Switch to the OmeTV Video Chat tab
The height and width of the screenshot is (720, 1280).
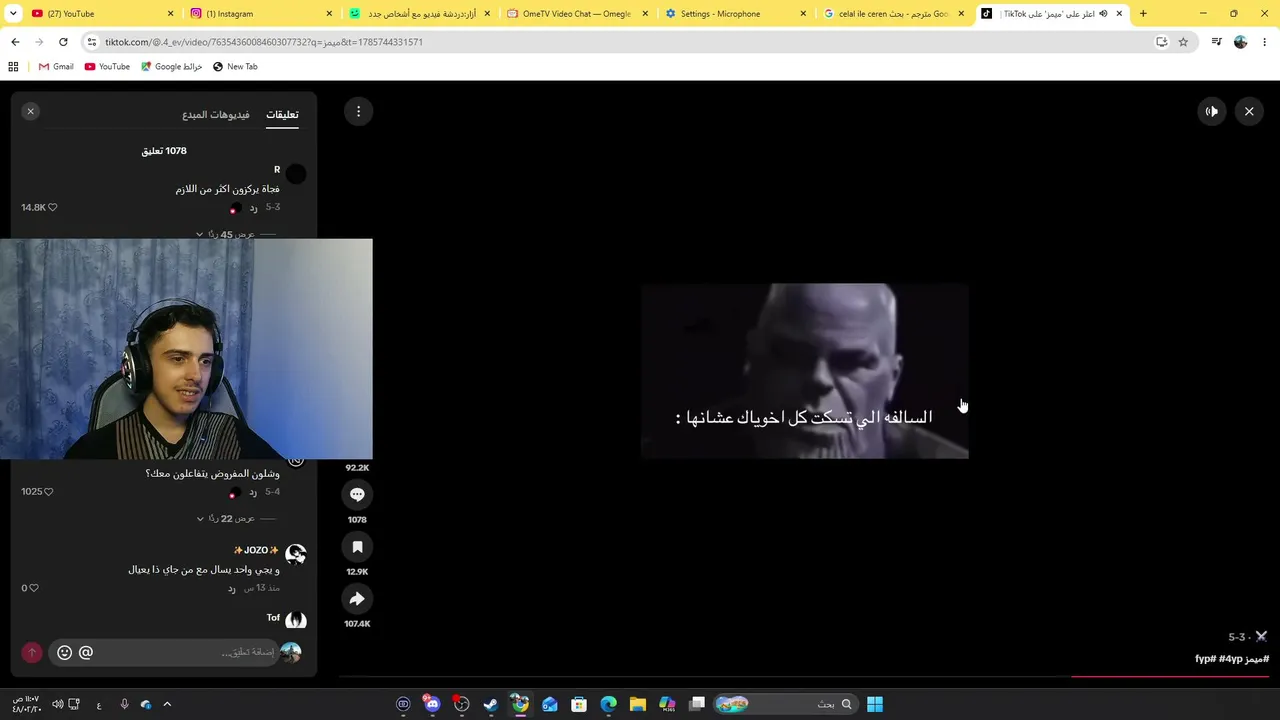[578, 14]
